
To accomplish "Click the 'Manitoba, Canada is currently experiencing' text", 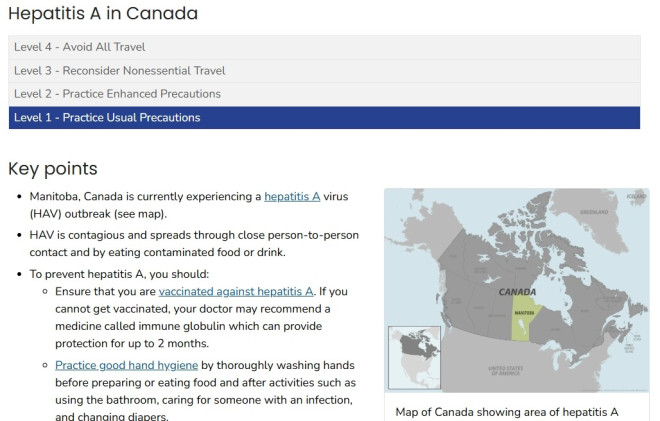I will pos(145,197).
